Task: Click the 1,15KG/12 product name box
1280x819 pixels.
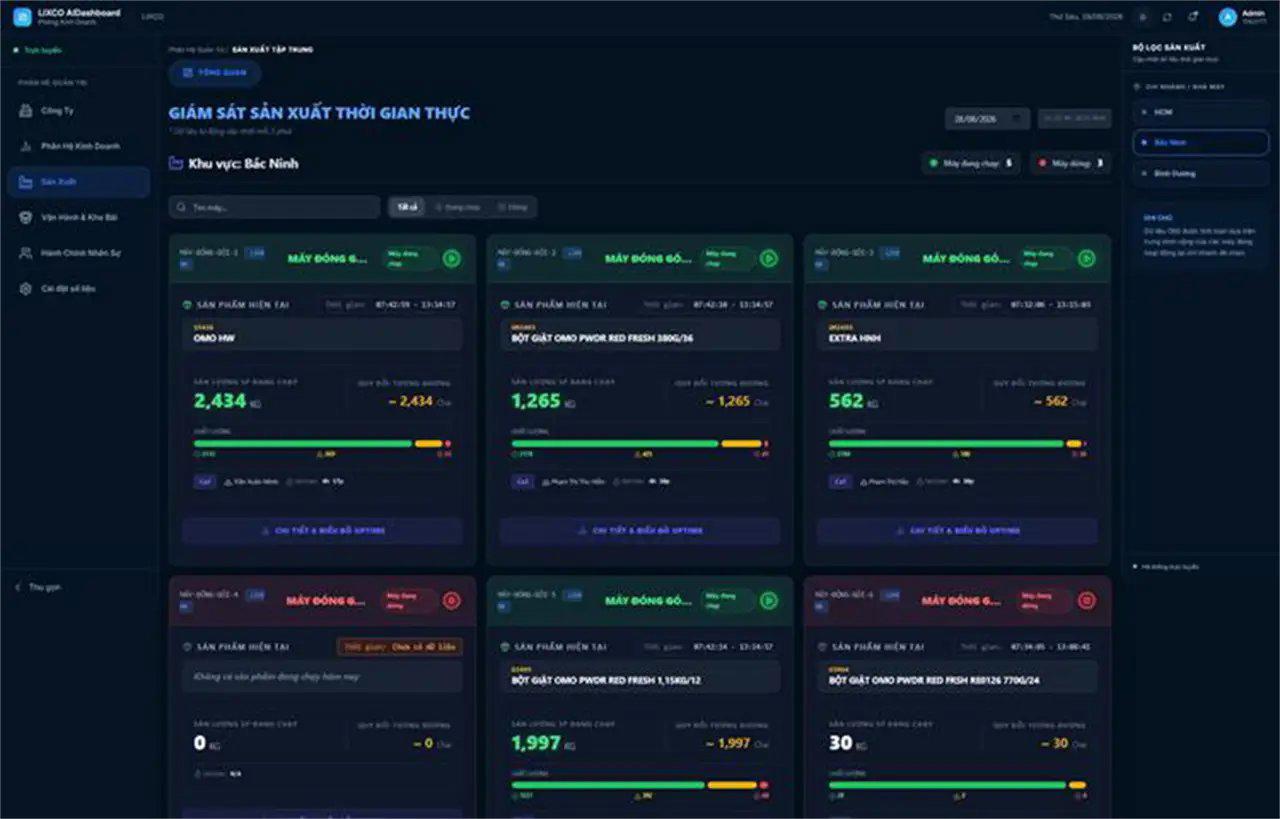Action: tap(640, 676)
